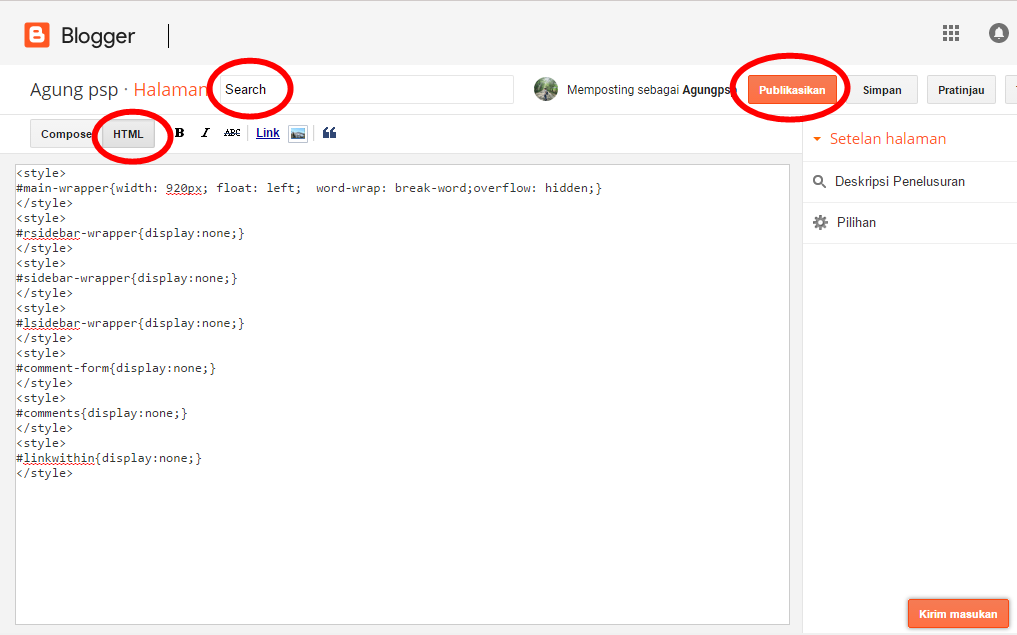Click the #sidebar-wrapper{display:none;} line
1017x635 pixels.
pos(127,278)
